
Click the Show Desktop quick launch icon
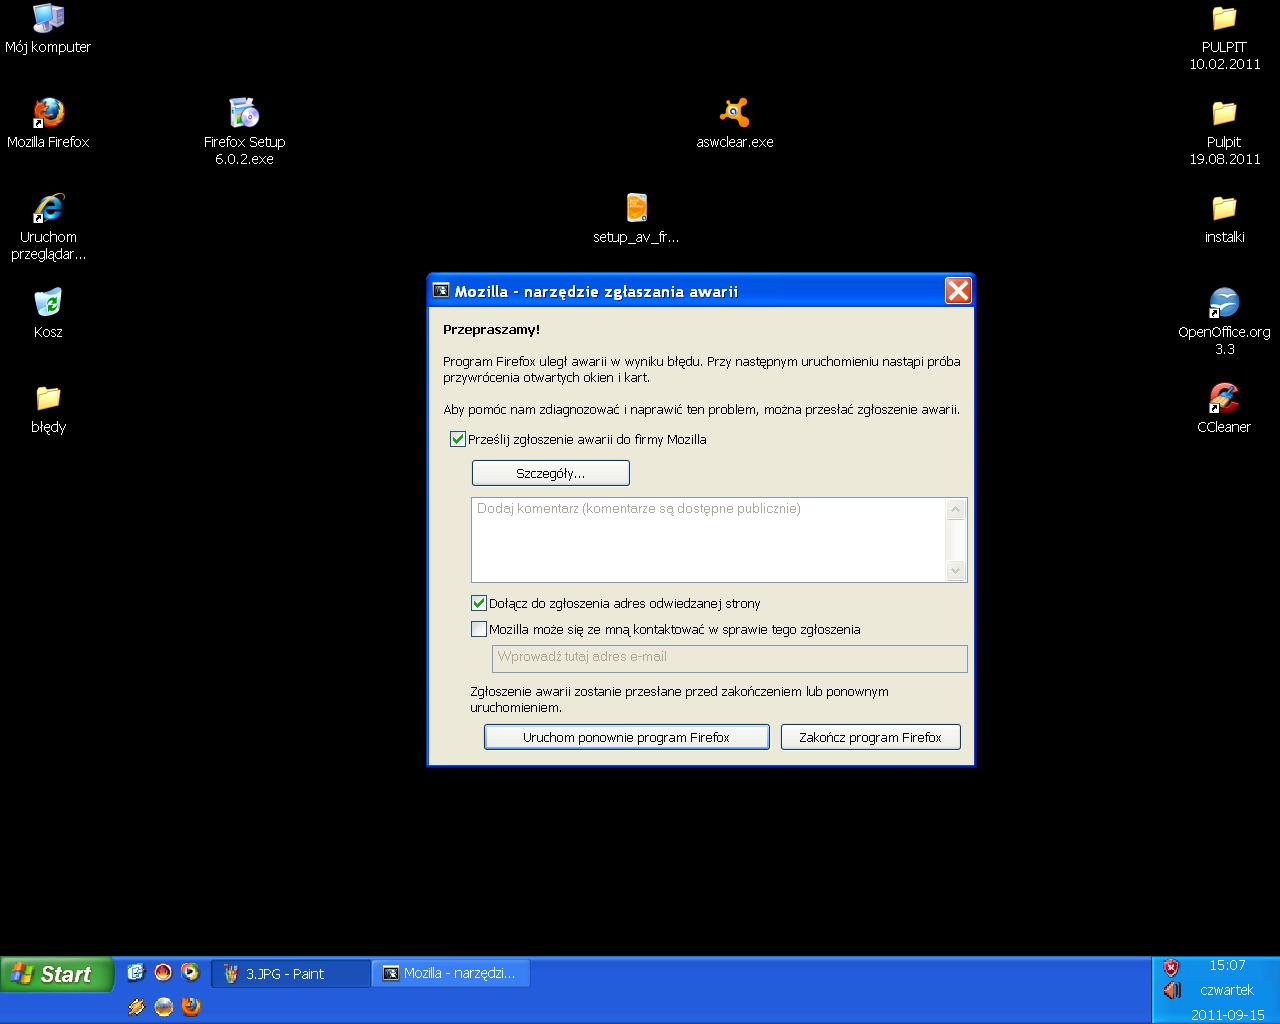click(x=136, y=972)
